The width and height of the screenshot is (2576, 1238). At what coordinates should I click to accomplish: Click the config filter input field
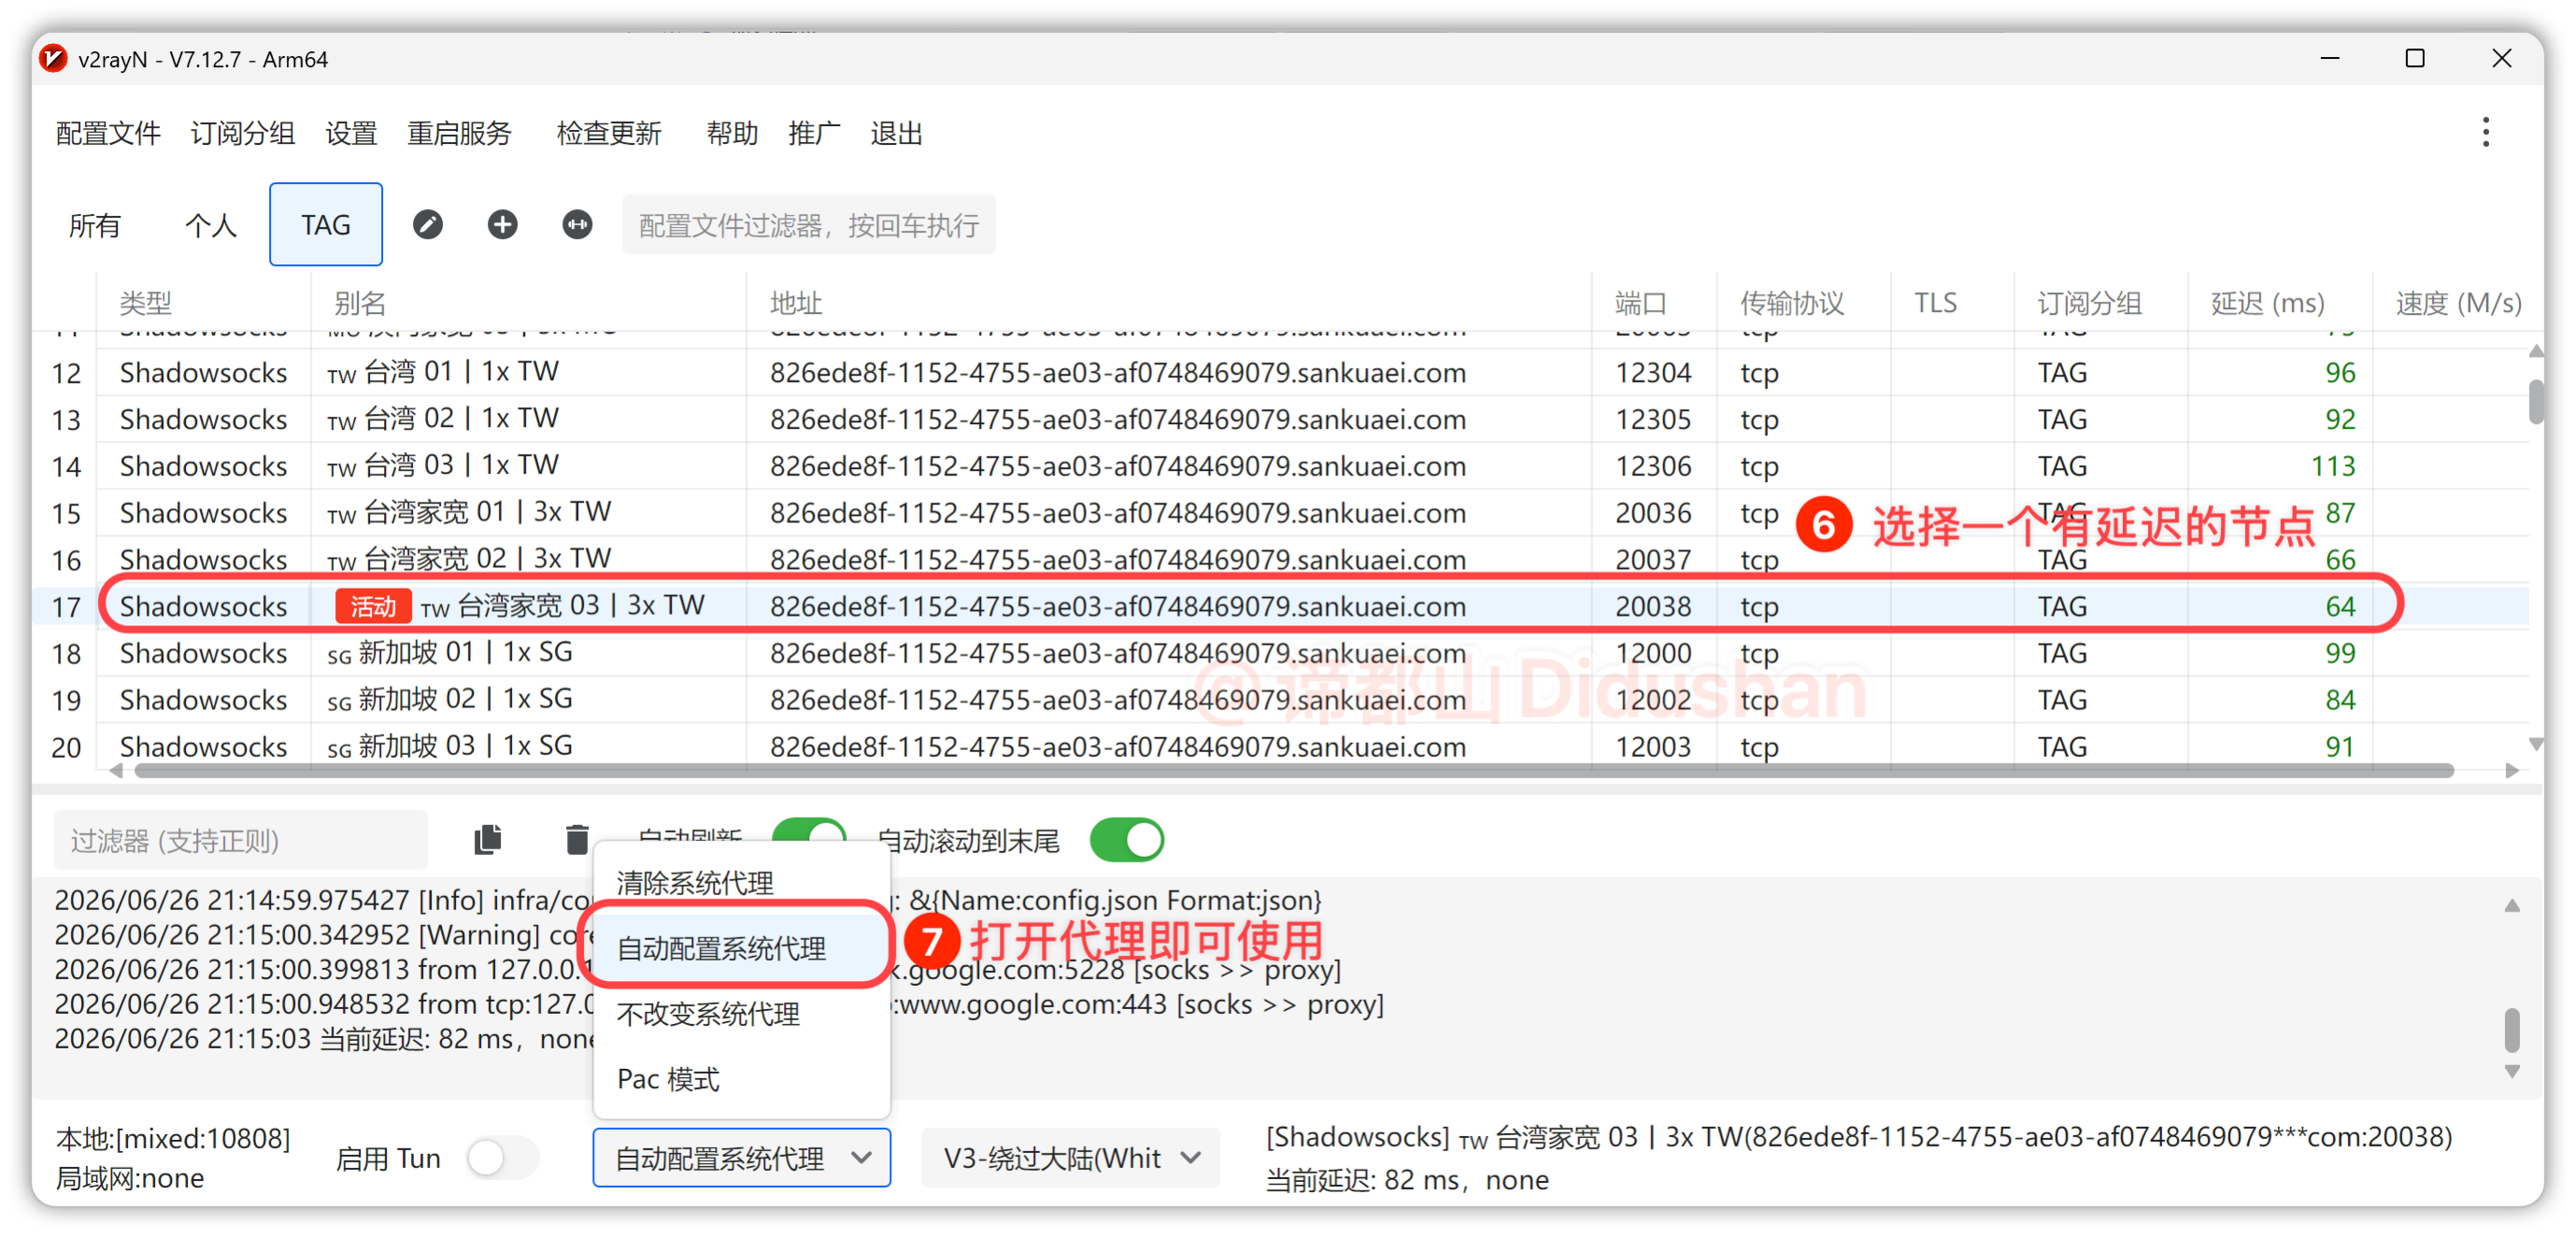pos(808,225)
